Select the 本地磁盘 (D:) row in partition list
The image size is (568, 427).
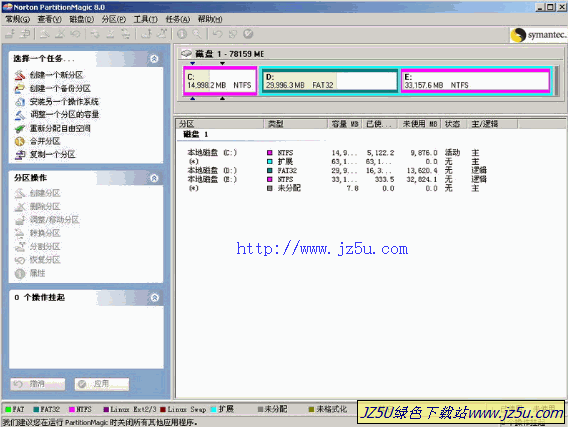click(x=337, y=170)
